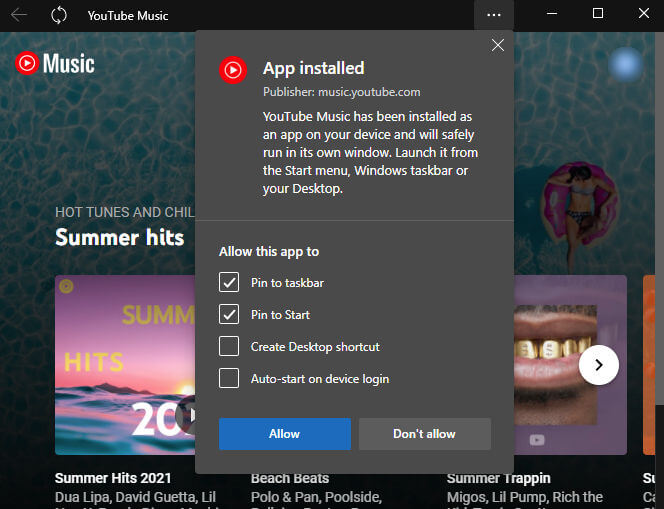Close the YouTube Music window
The height and width of the screenshot is (509, 664).
pyautogui.click(x=644, y=14)
